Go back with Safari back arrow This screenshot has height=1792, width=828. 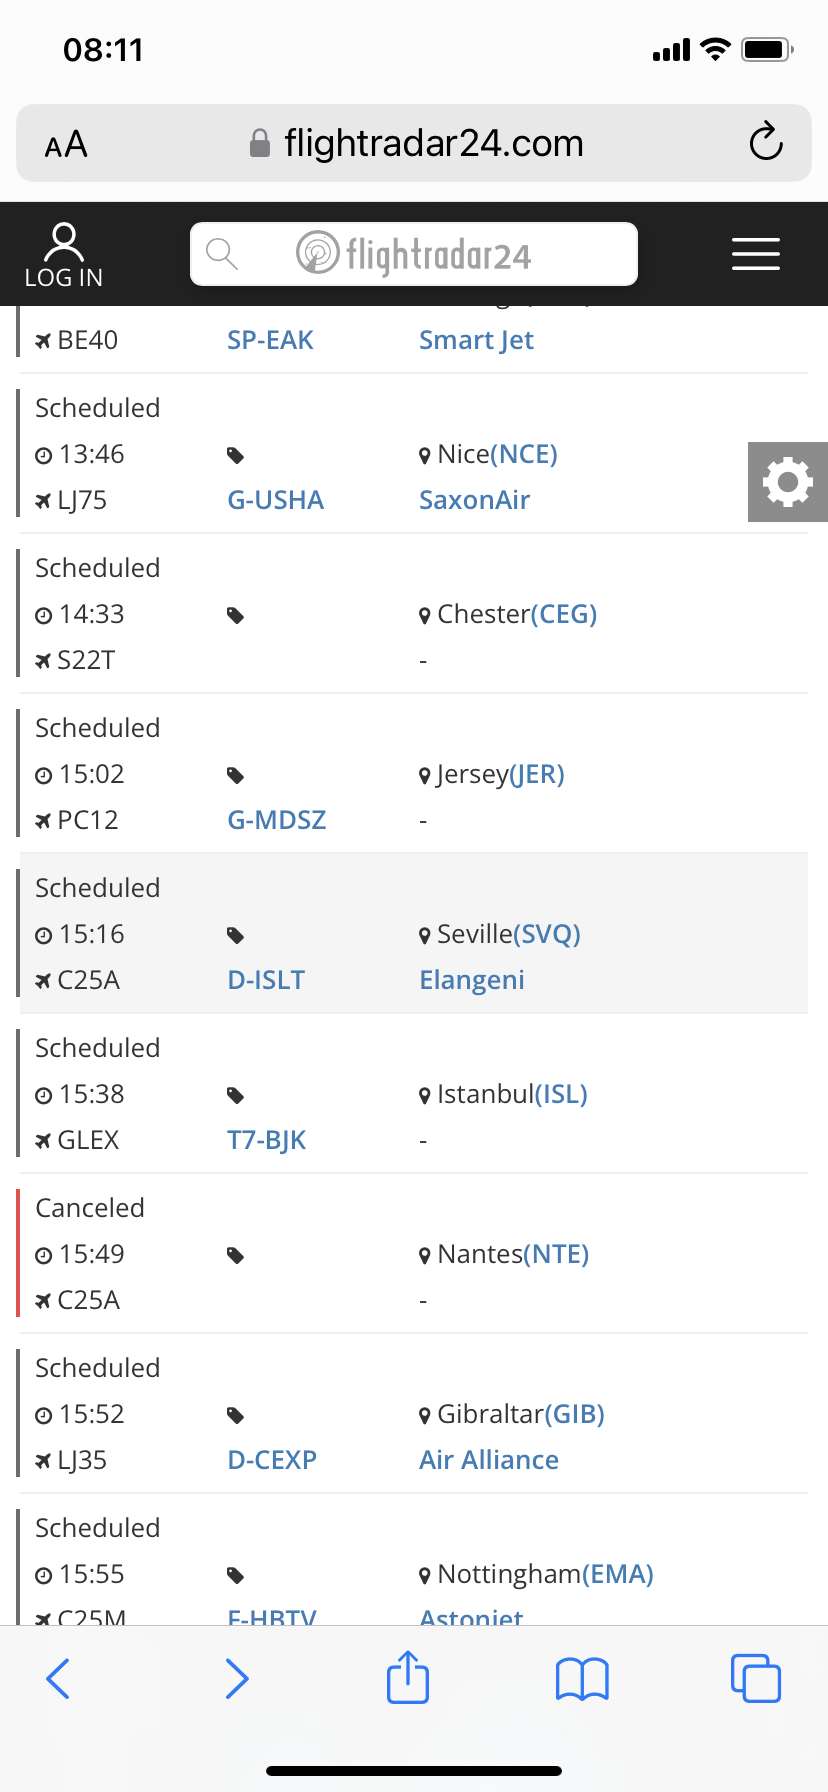pyautogui.click(x=58, y=1678)
